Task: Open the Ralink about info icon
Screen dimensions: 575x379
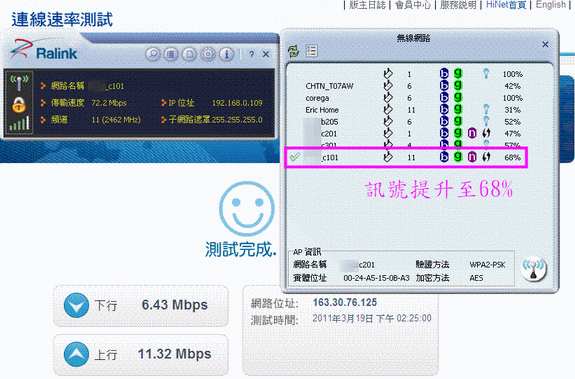Action: [x=227, y=54]
